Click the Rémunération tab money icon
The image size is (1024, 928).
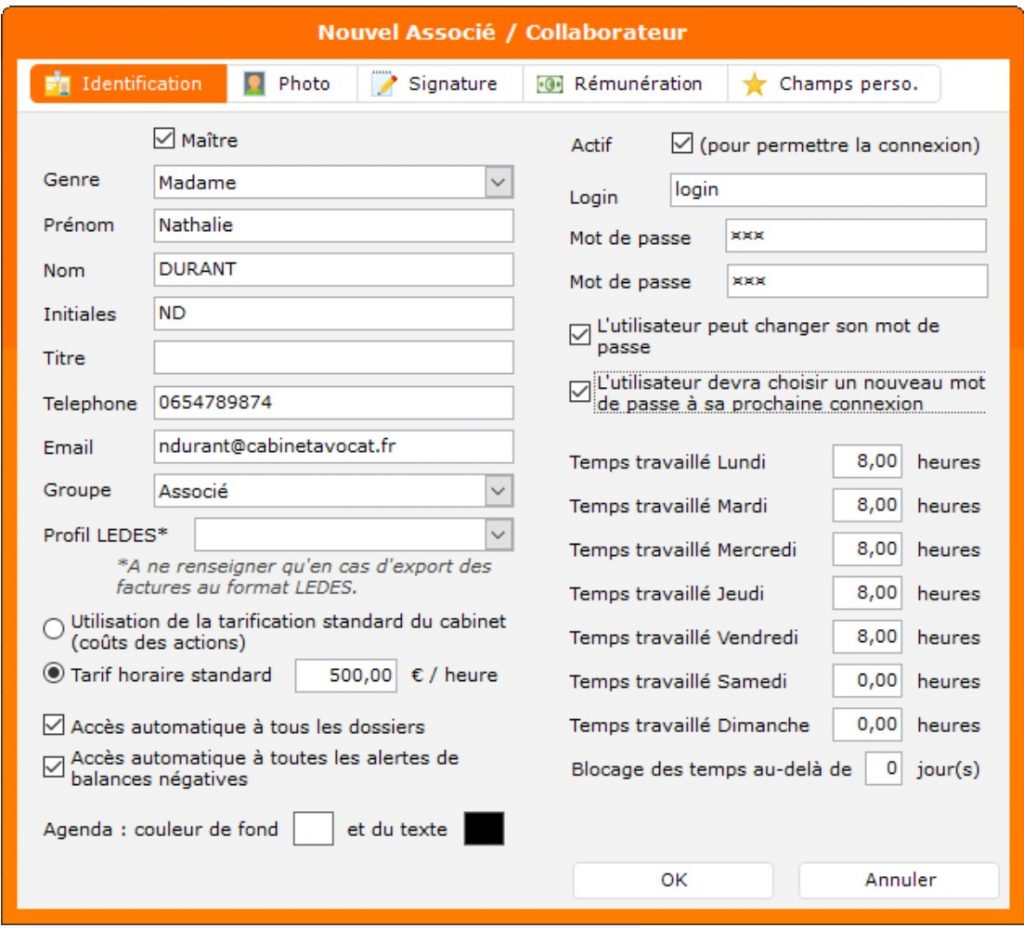tap(549, 84)
